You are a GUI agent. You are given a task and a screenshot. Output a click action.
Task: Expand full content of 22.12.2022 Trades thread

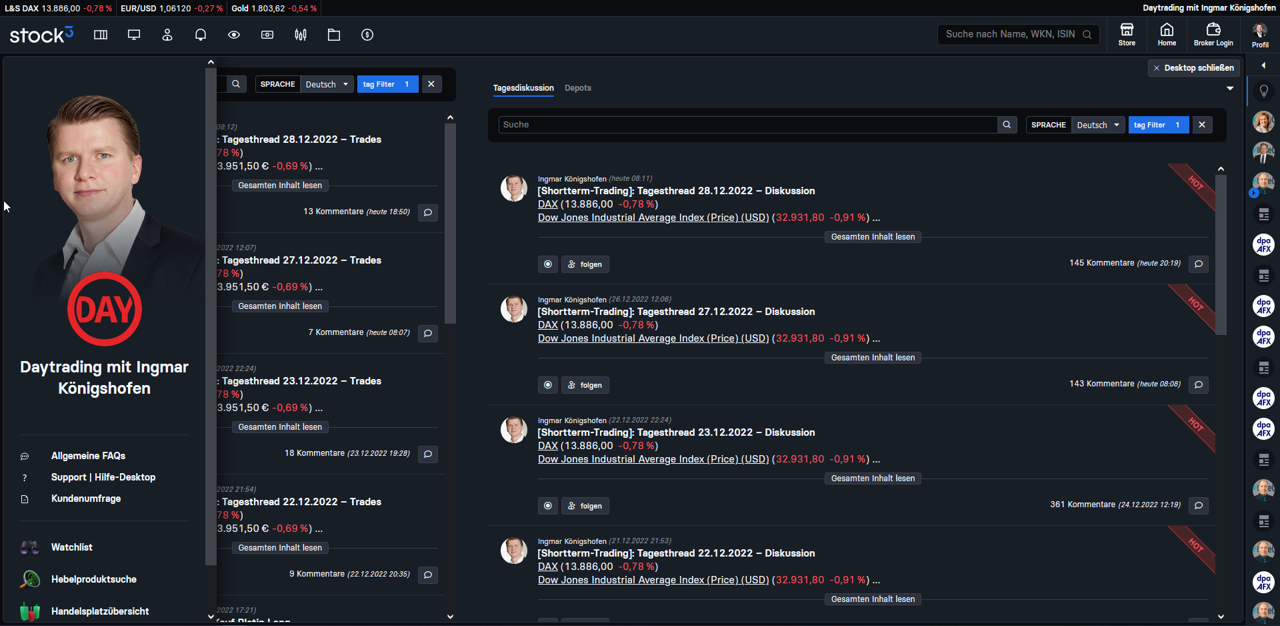pos(280,548)
